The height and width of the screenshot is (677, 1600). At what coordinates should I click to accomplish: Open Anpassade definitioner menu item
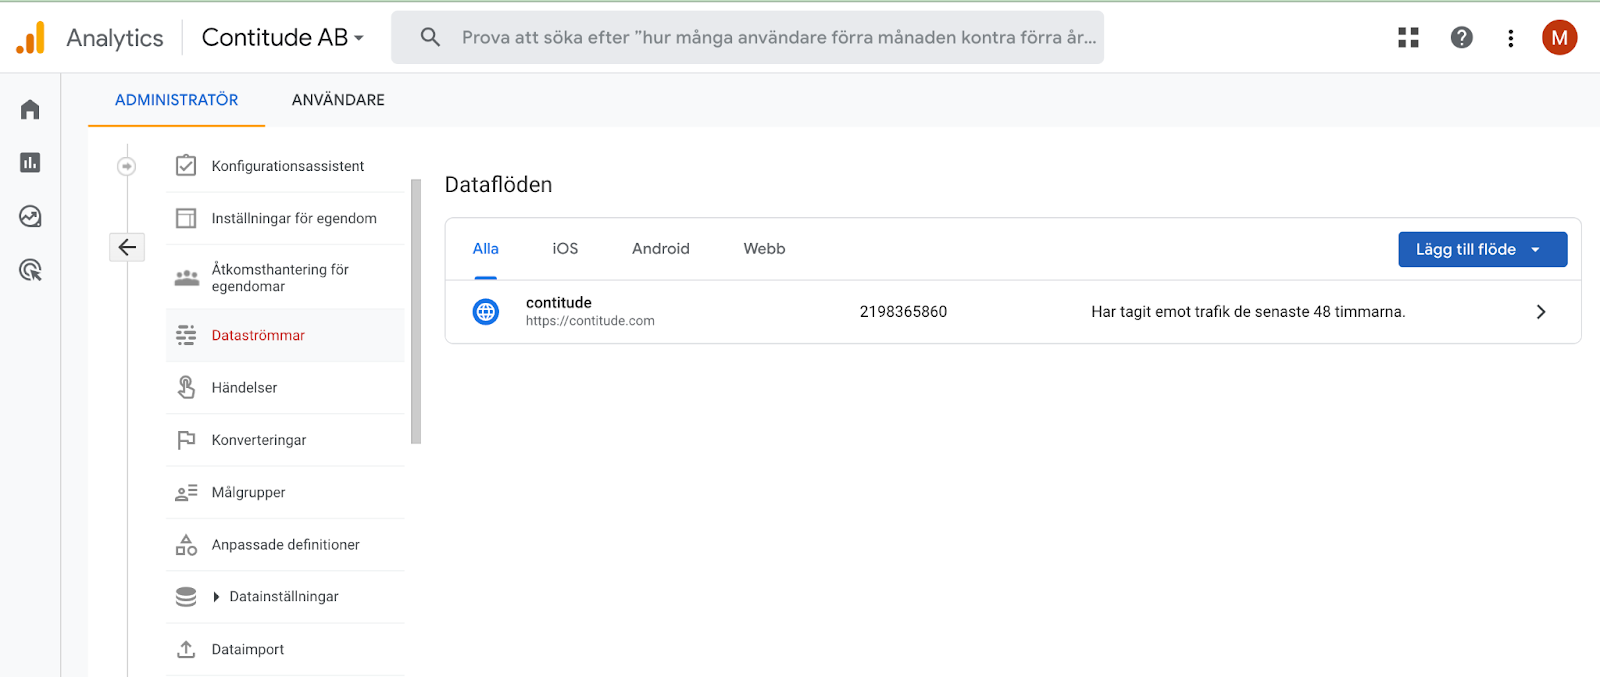click(285, 545)
